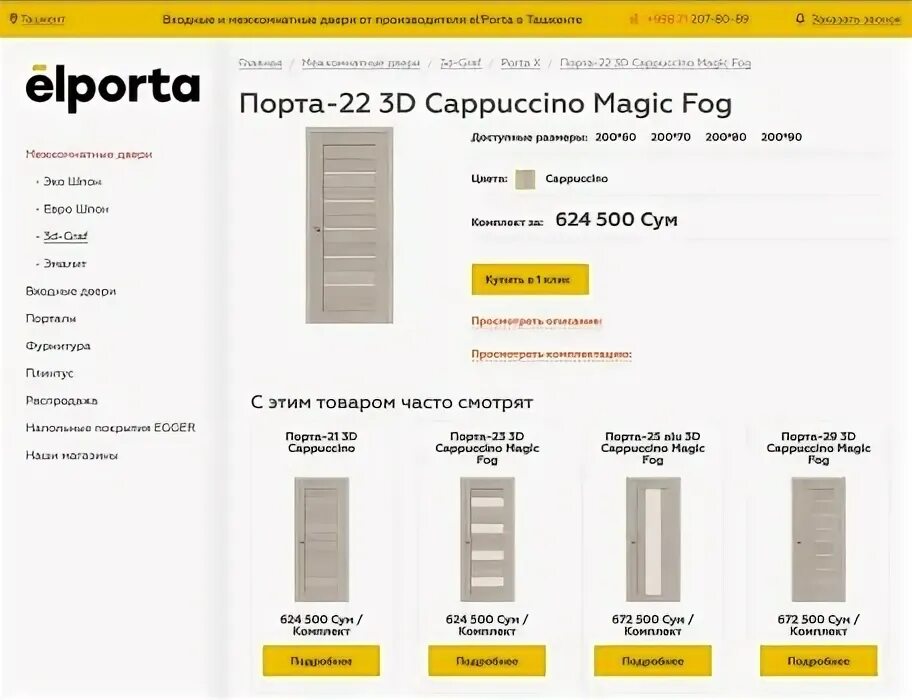Expand the view configuration link
Viewport: 912px width, 700px height.
(551, 355)
